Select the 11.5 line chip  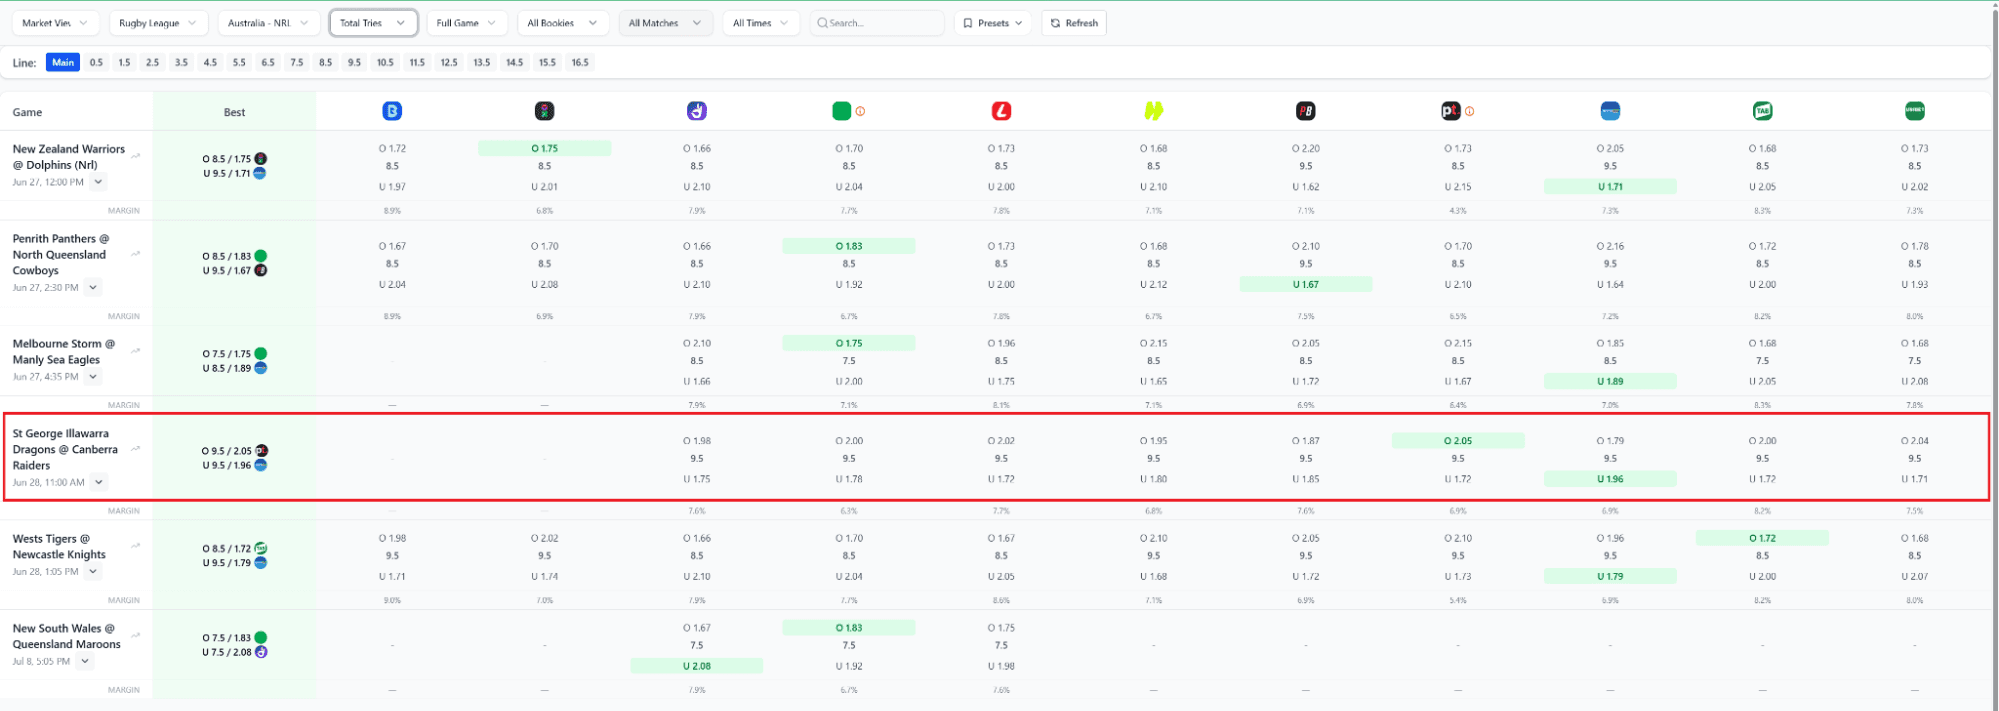coord(417,62)
